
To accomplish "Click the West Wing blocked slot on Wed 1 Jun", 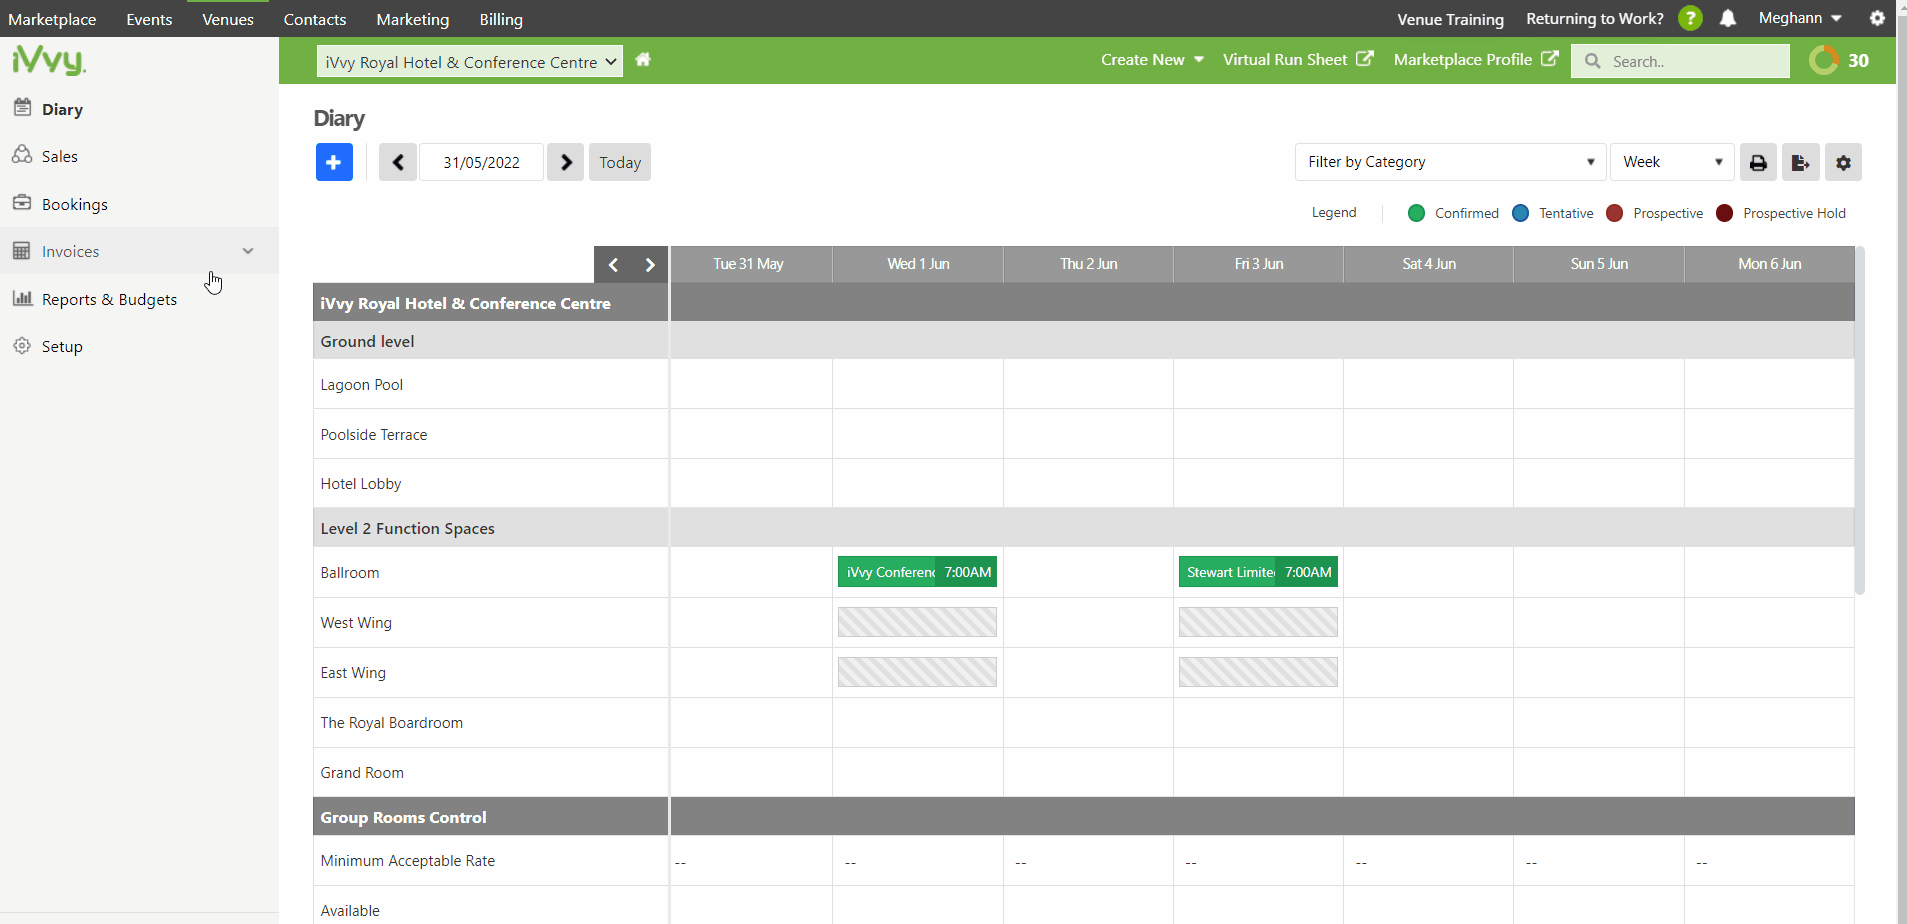I will (917, 622).
